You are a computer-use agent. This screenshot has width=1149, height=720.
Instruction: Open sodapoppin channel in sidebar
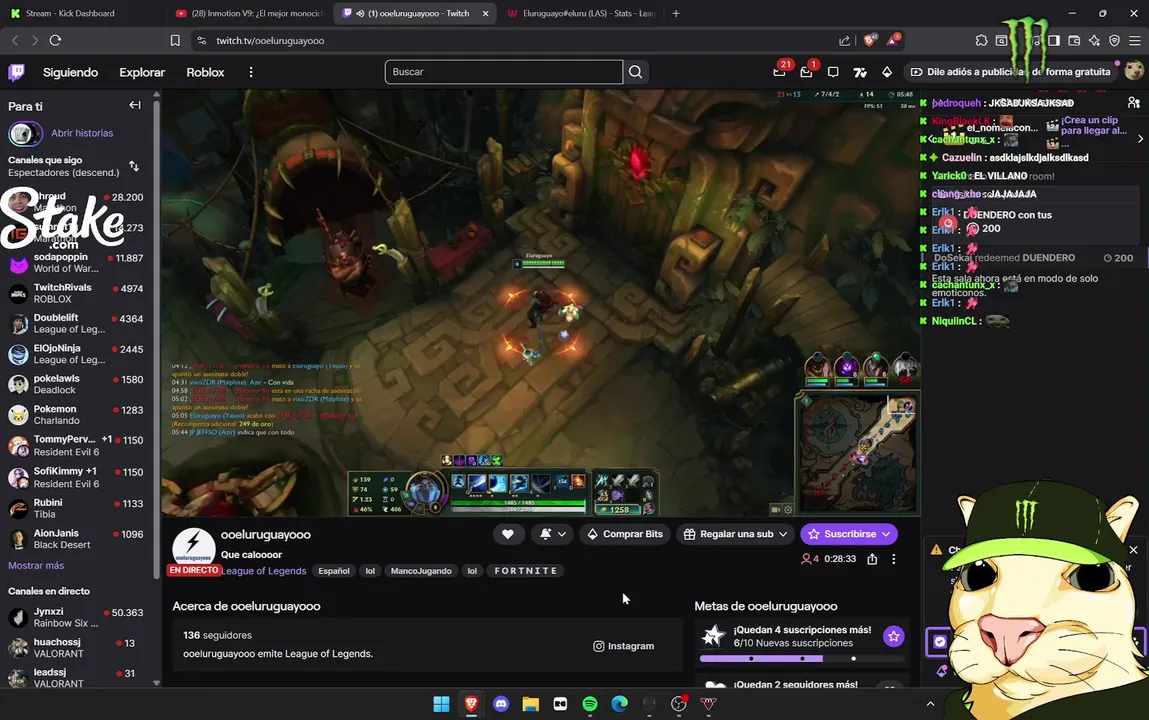click(x=77, y=262)
